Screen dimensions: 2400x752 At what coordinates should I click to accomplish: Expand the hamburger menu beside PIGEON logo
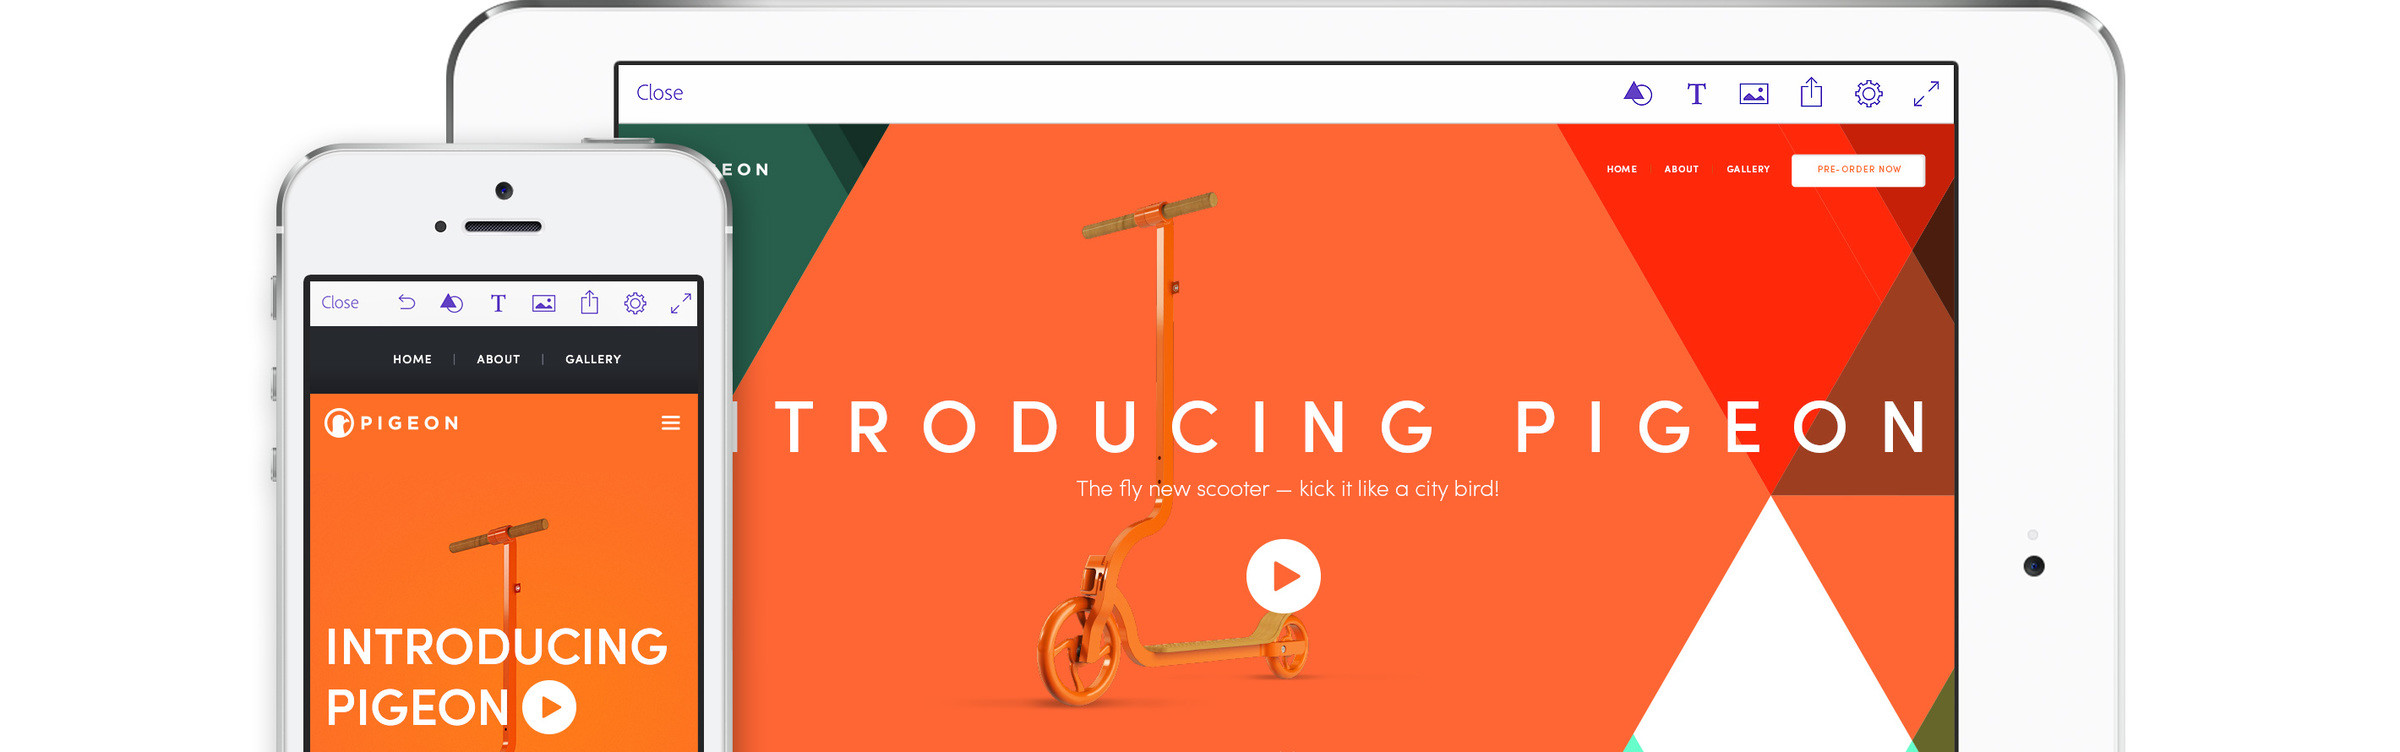(671, 423)
